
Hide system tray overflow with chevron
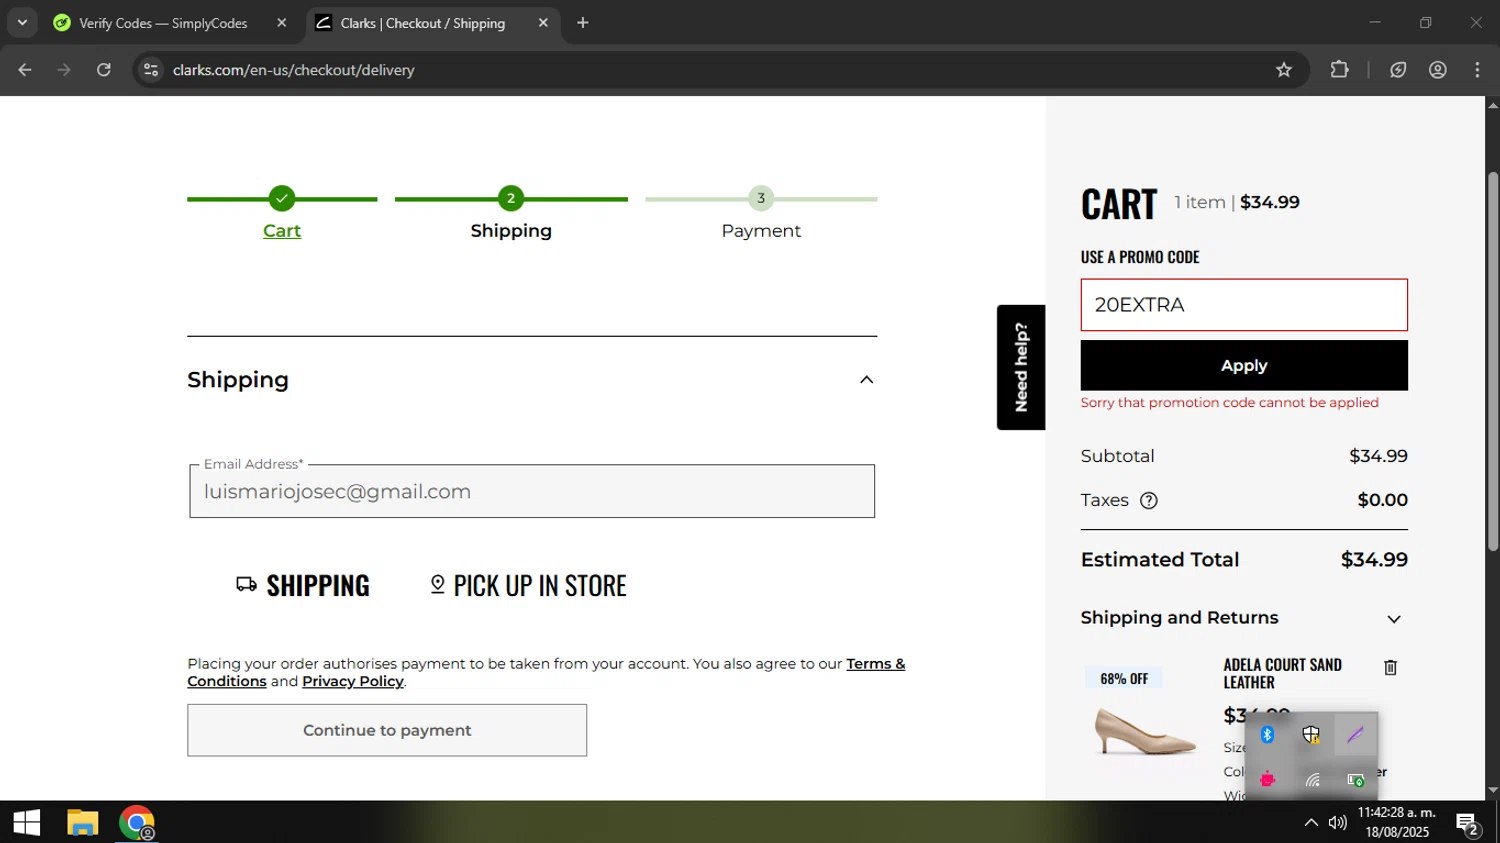pos(1310,822)
